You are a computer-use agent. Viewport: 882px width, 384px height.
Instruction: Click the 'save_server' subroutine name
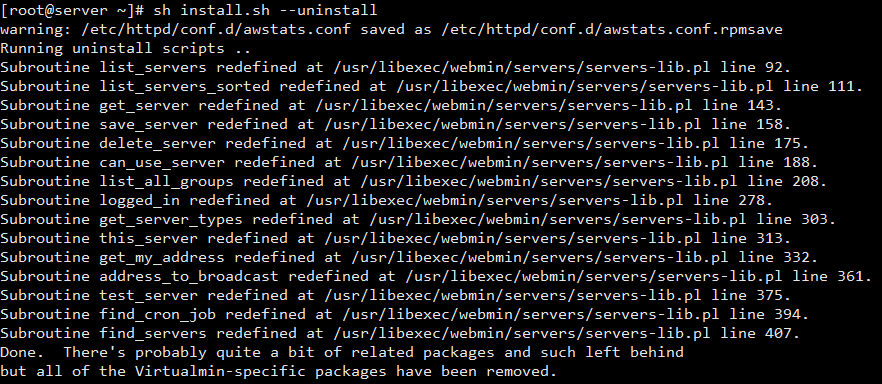148,124
